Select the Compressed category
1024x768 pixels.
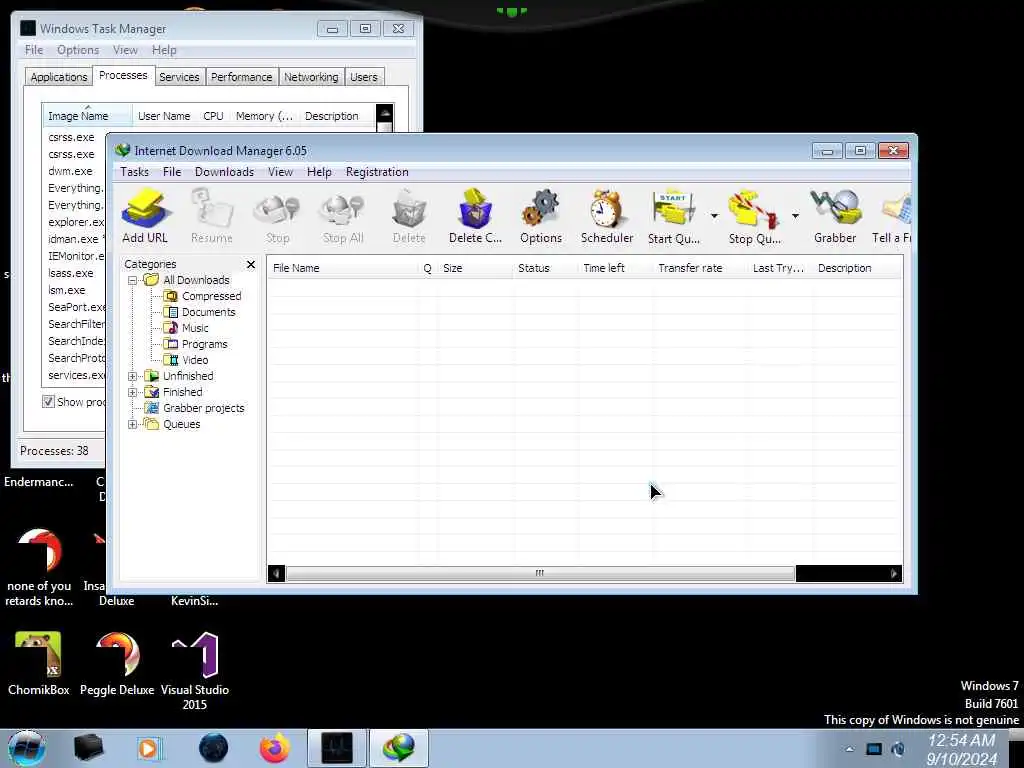tap(211, 296)
